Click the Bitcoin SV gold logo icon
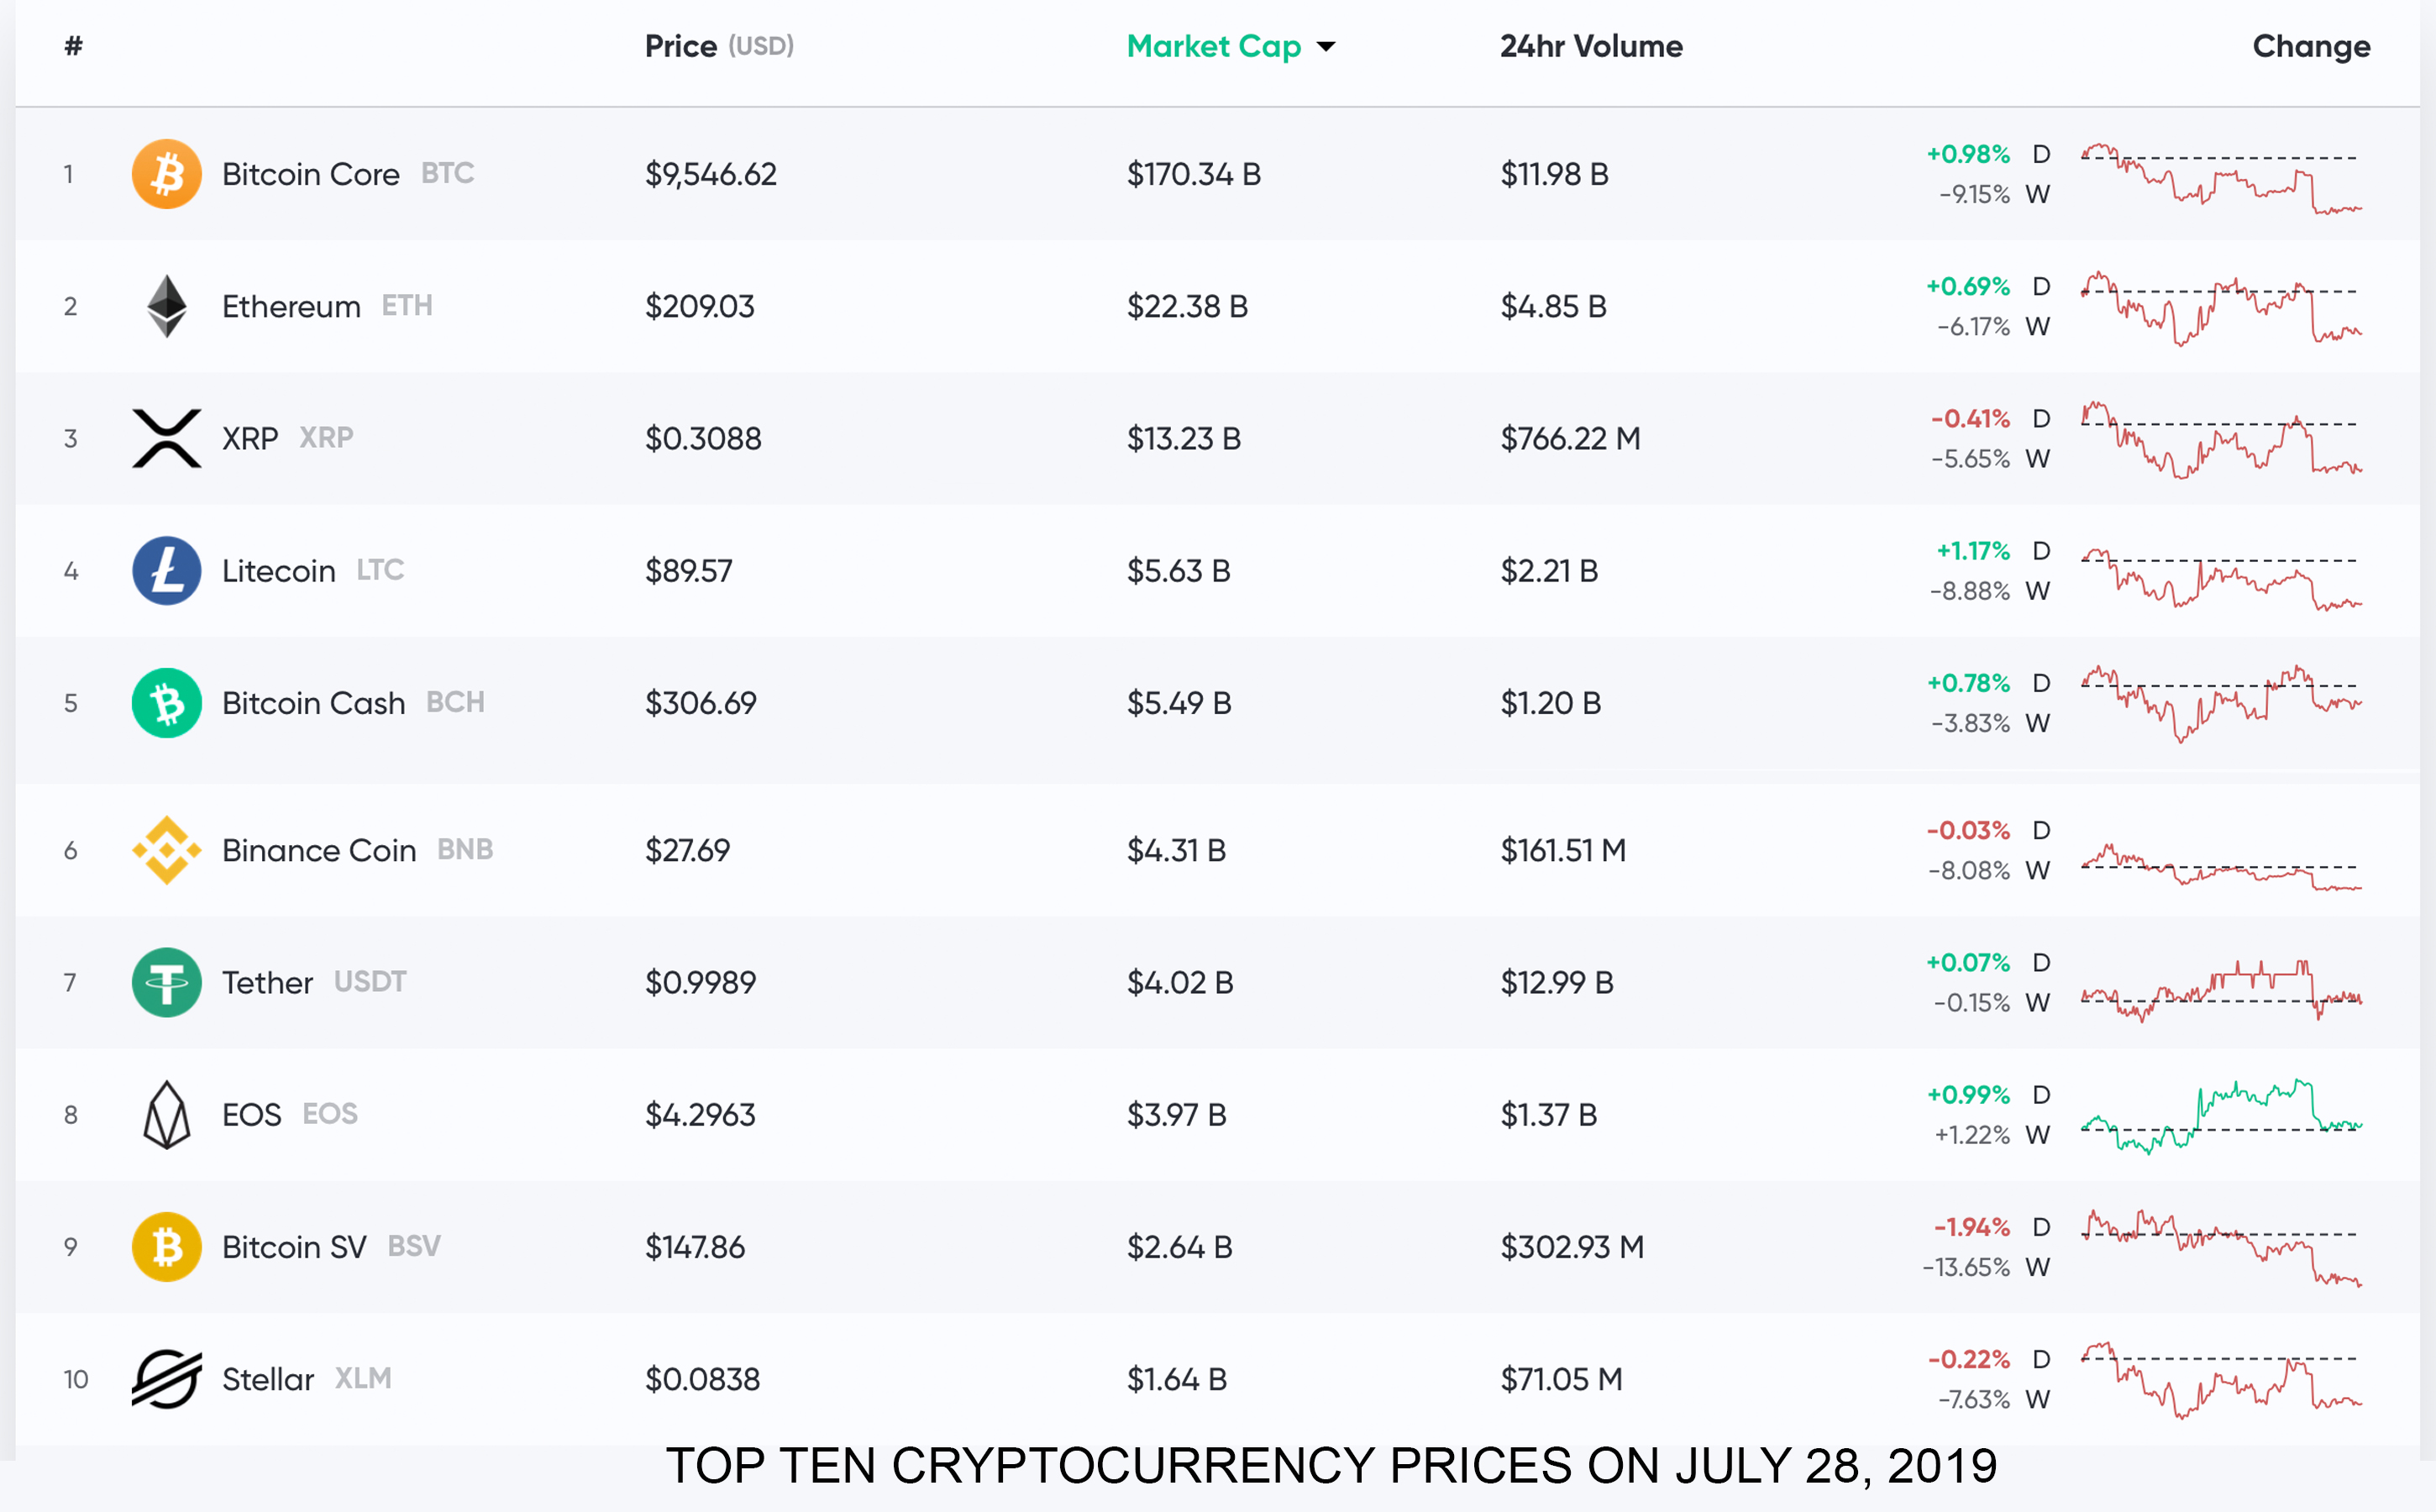Screen dimensions: 2436x1512 (x=166, y=1247)
